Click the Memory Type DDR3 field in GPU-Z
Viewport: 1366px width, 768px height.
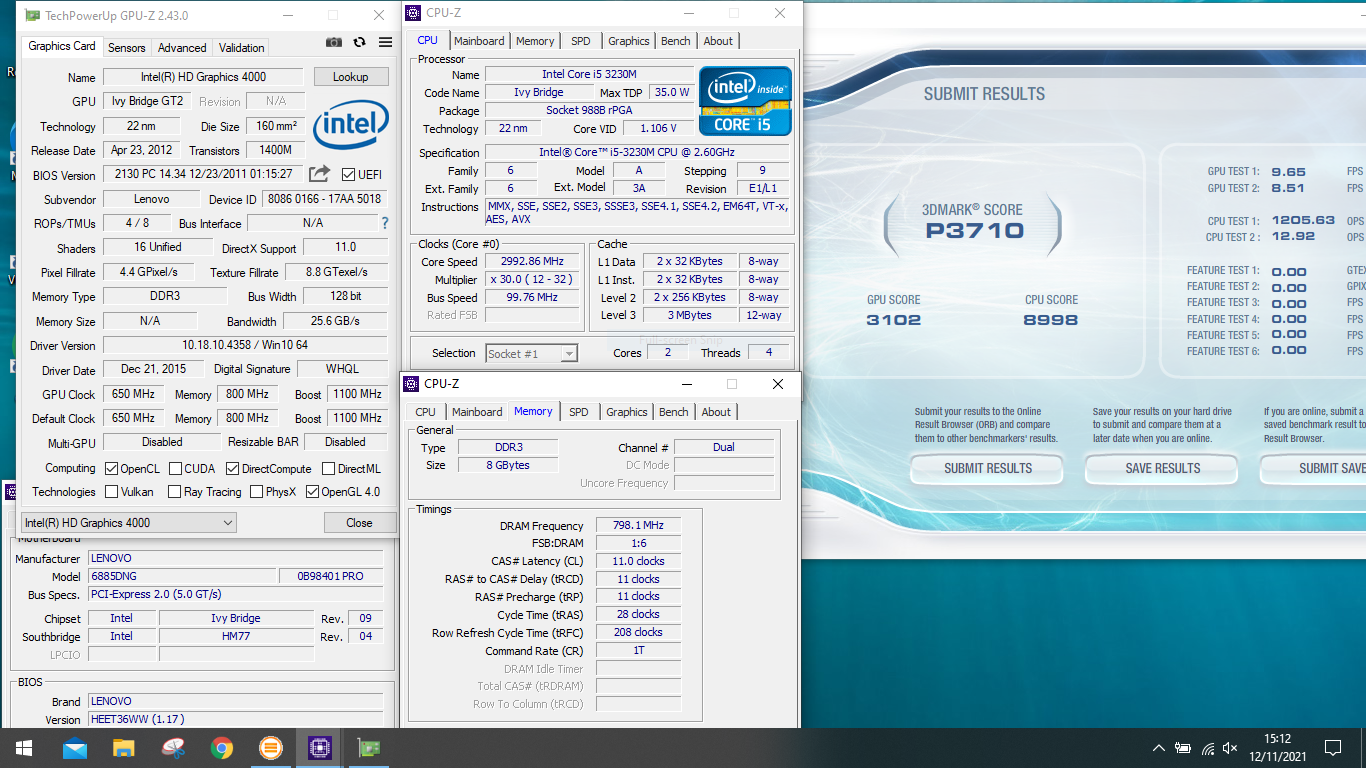click(x=165, y=297)
